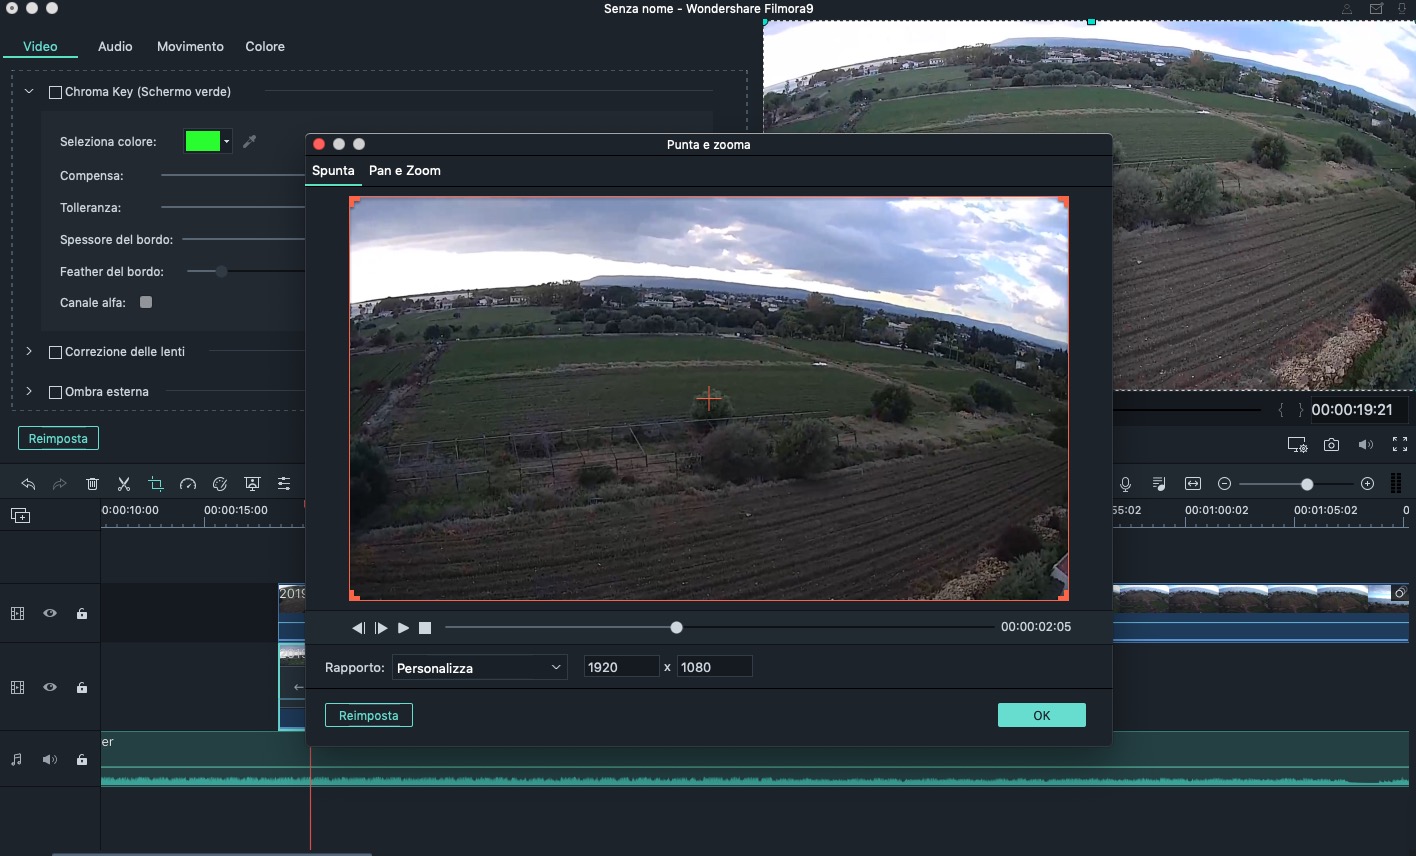Toggle the Canale alfa checkbox
1416x856 pixels.
[146, 302]
